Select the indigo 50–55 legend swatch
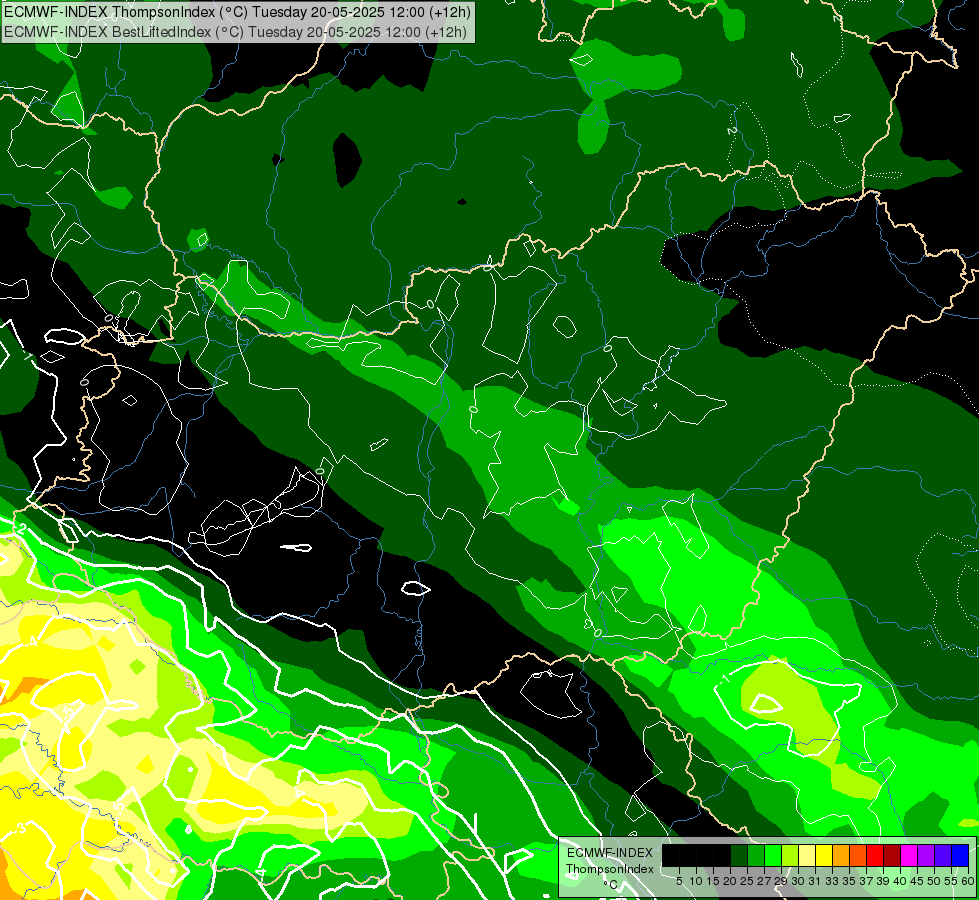Viewport: 979px width, 900px height. pos(943,855)
